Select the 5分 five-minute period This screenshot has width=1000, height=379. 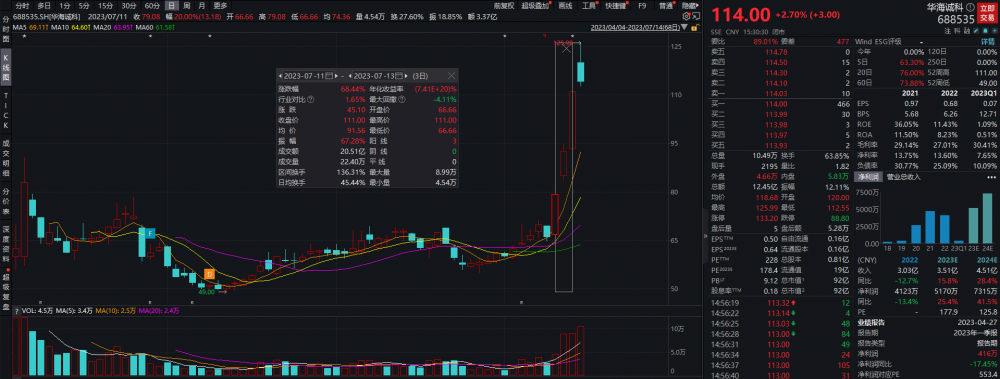click(84, 5)
